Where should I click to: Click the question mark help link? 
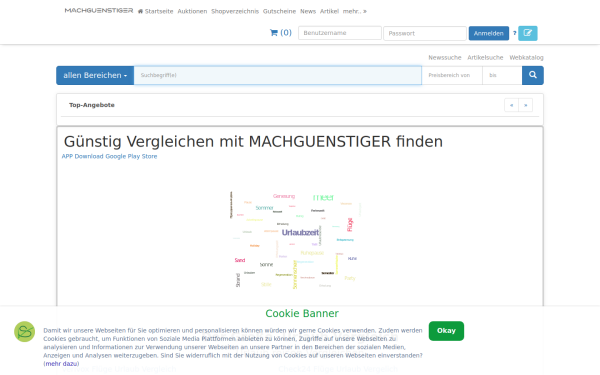[514, 33]
